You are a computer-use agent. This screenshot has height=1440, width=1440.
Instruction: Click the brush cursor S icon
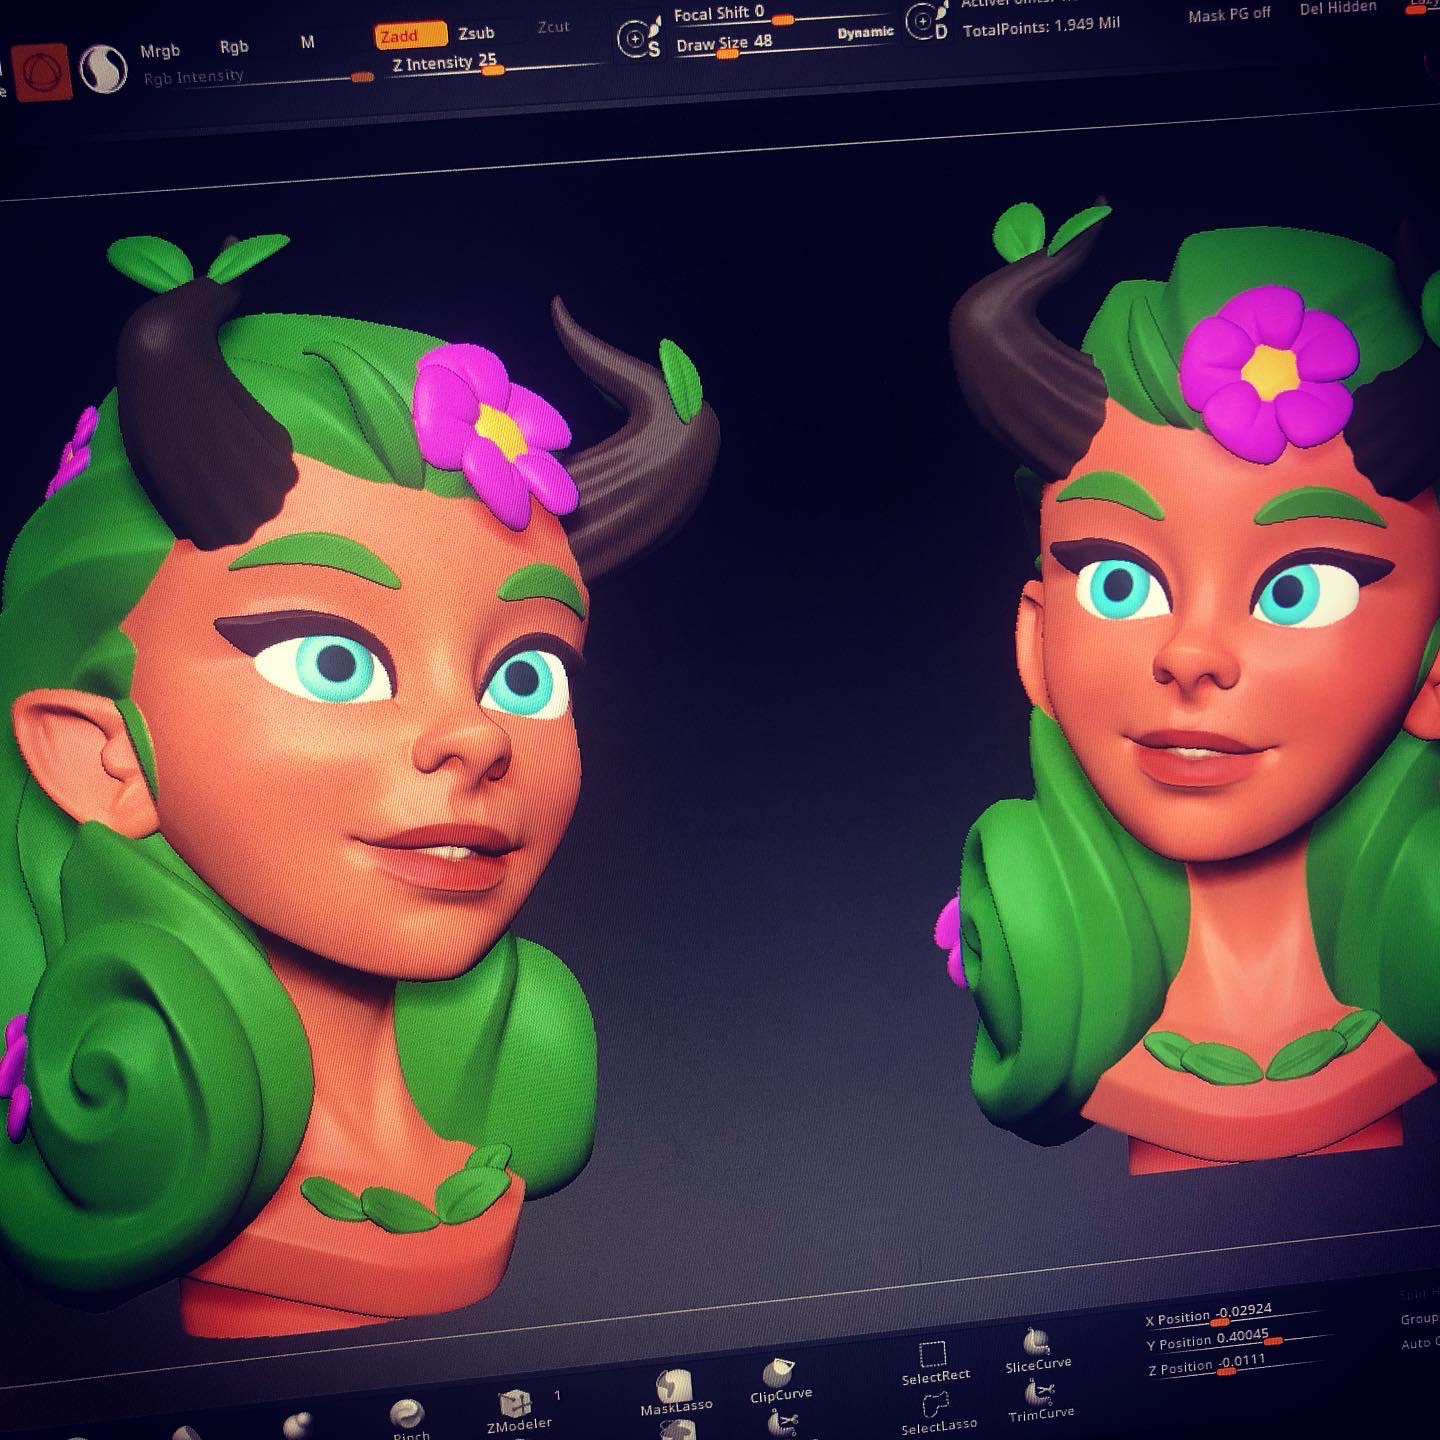(x=639, y=38)
